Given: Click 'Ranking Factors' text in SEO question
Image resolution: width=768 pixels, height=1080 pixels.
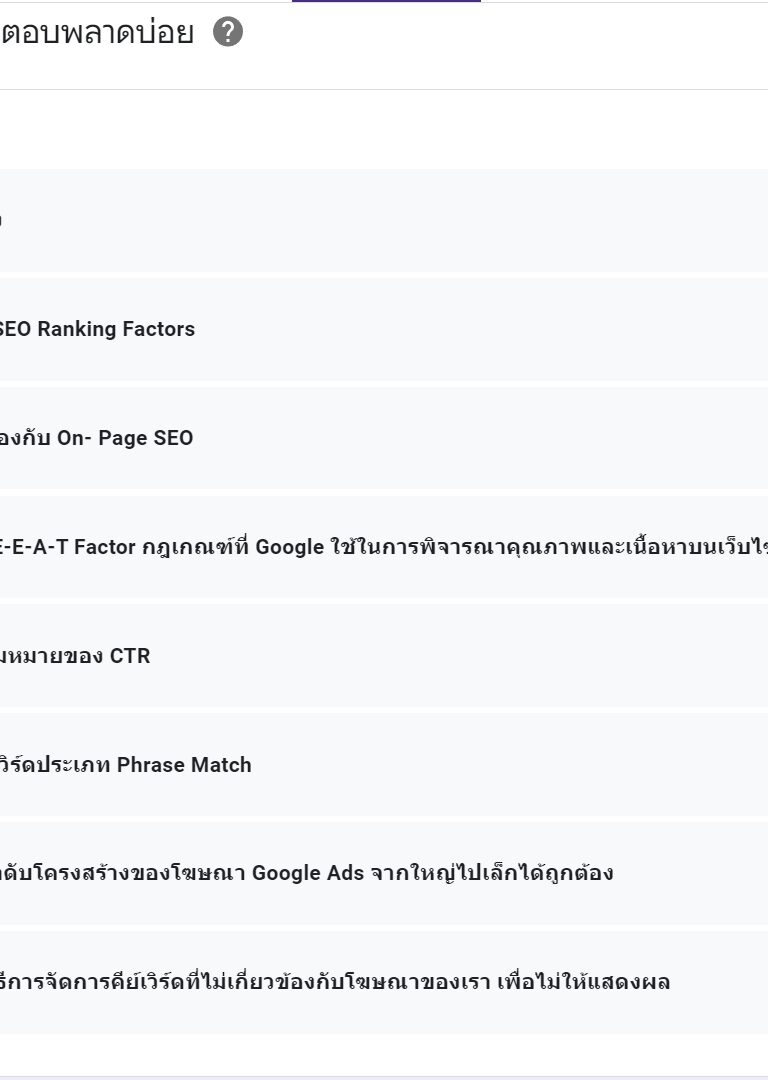Looking at the screenshot, I should (x=116, y=329).
